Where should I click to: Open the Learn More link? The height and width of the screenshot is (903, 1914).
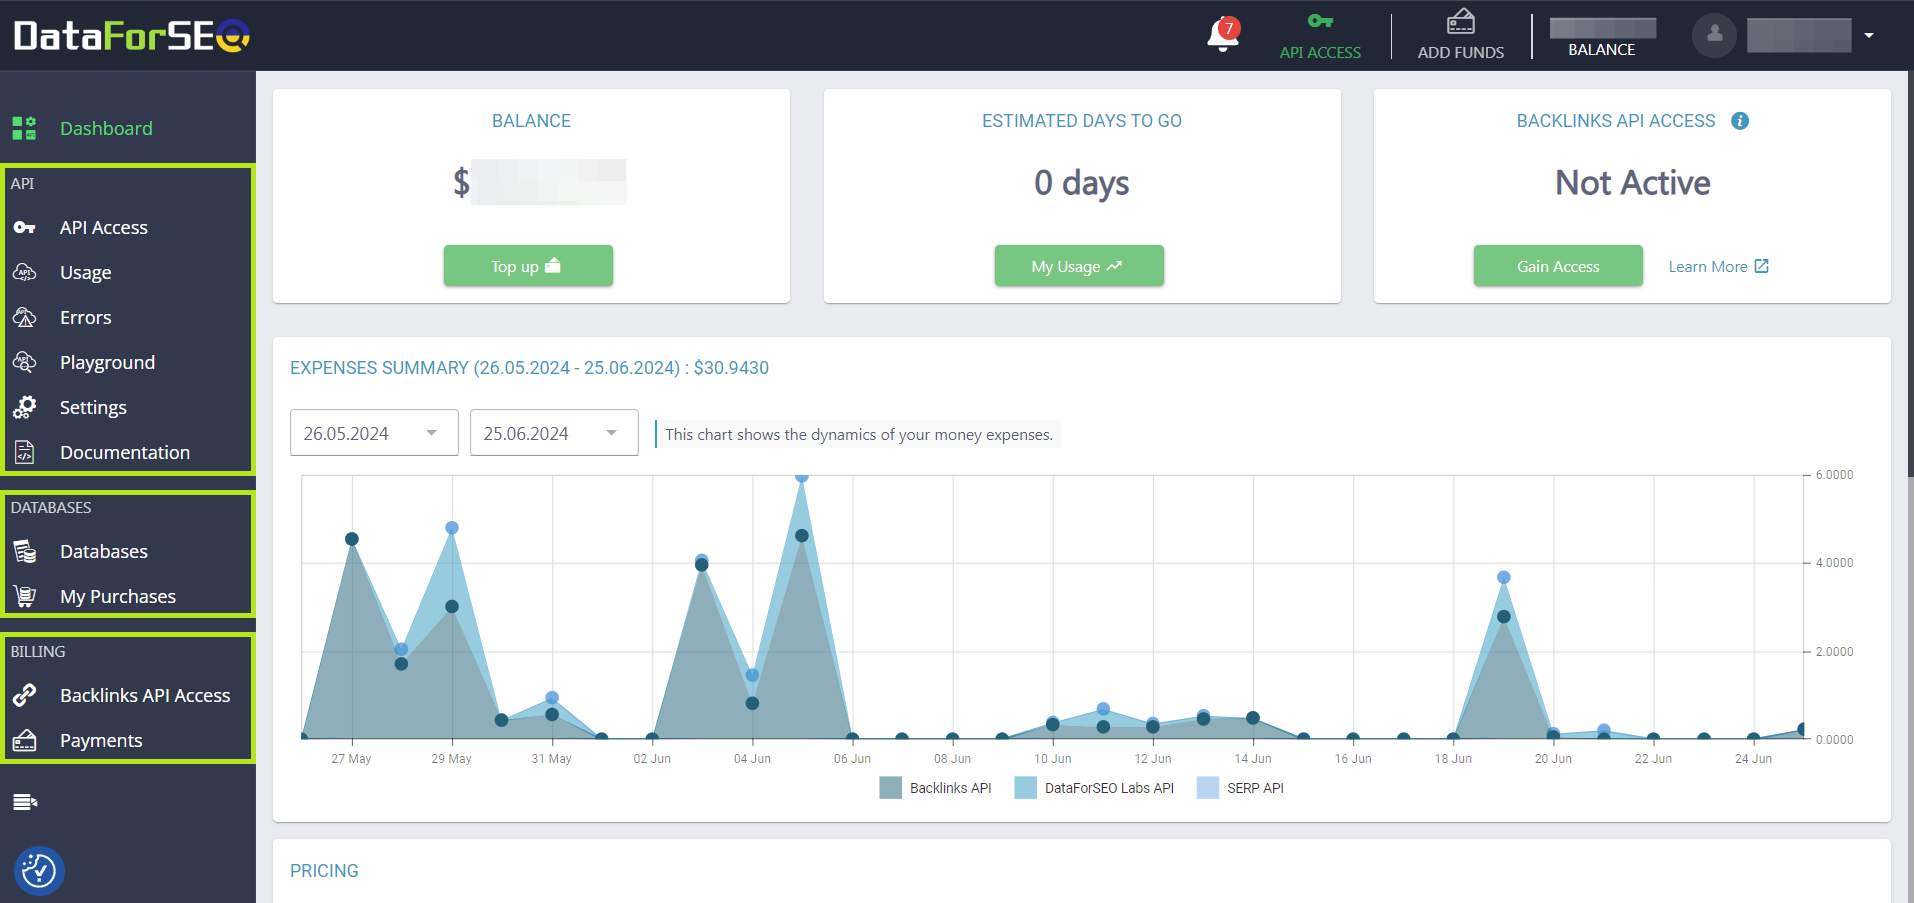(1717, 267)
